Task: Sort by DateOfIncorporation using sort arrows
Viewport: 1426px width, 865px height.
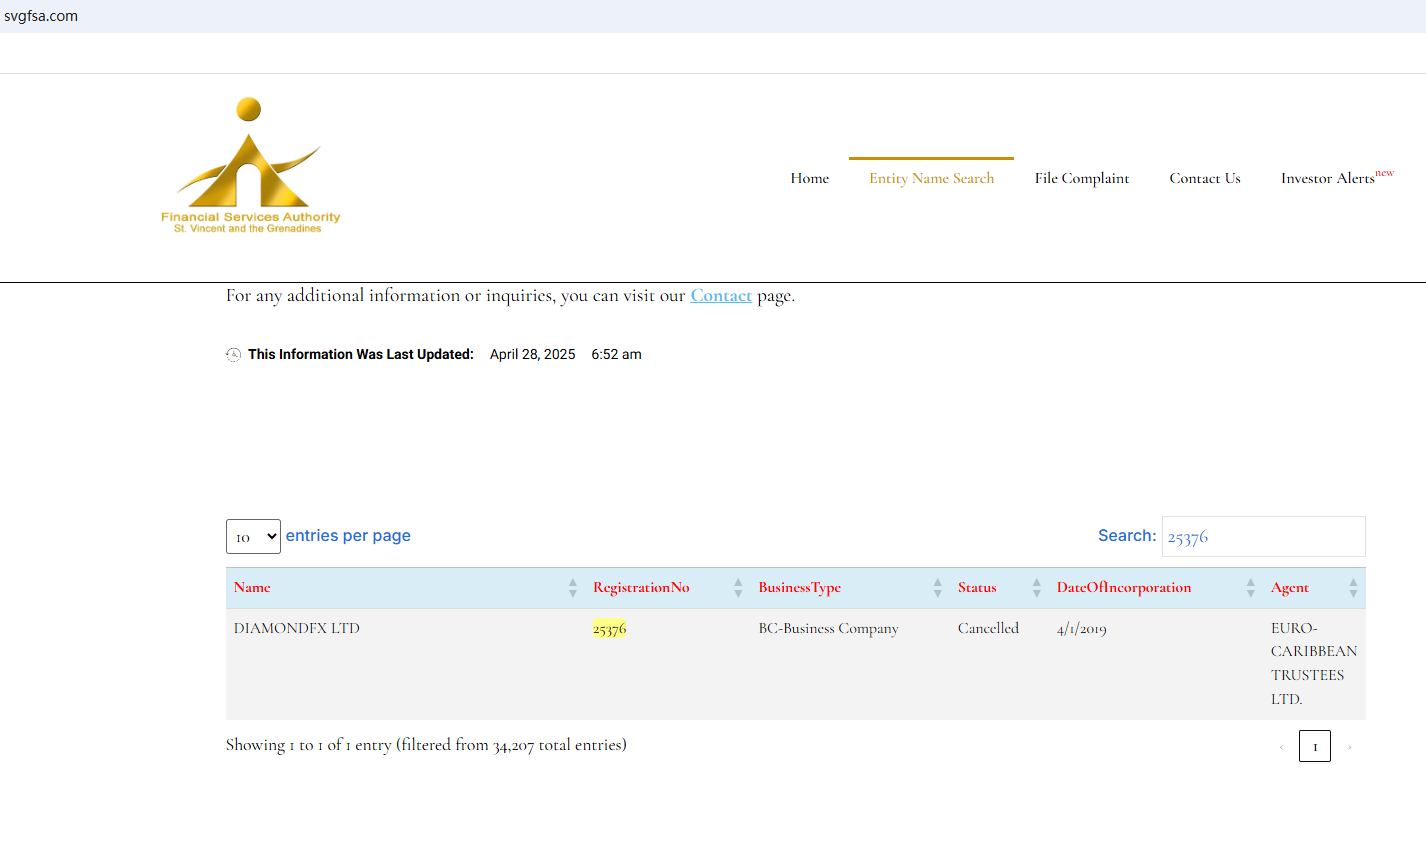Action: 1250,588
